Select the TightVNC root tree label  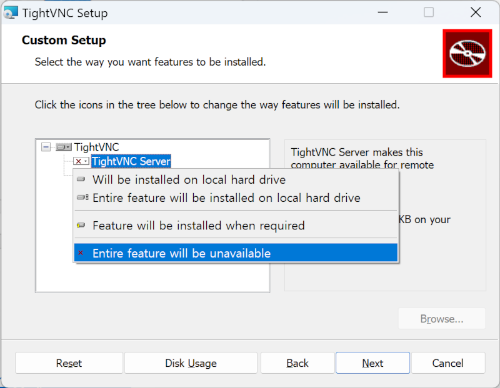pyautogui.click(x=96, y=147)
